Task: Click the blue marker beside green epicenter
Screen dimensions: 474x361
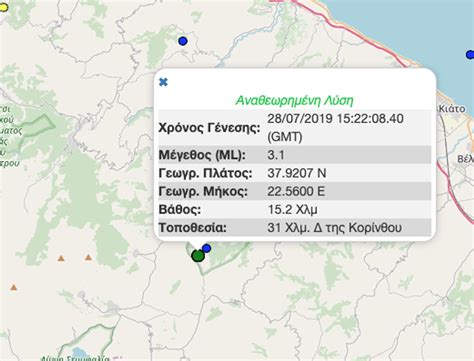Action: click(x=207, y=248)
